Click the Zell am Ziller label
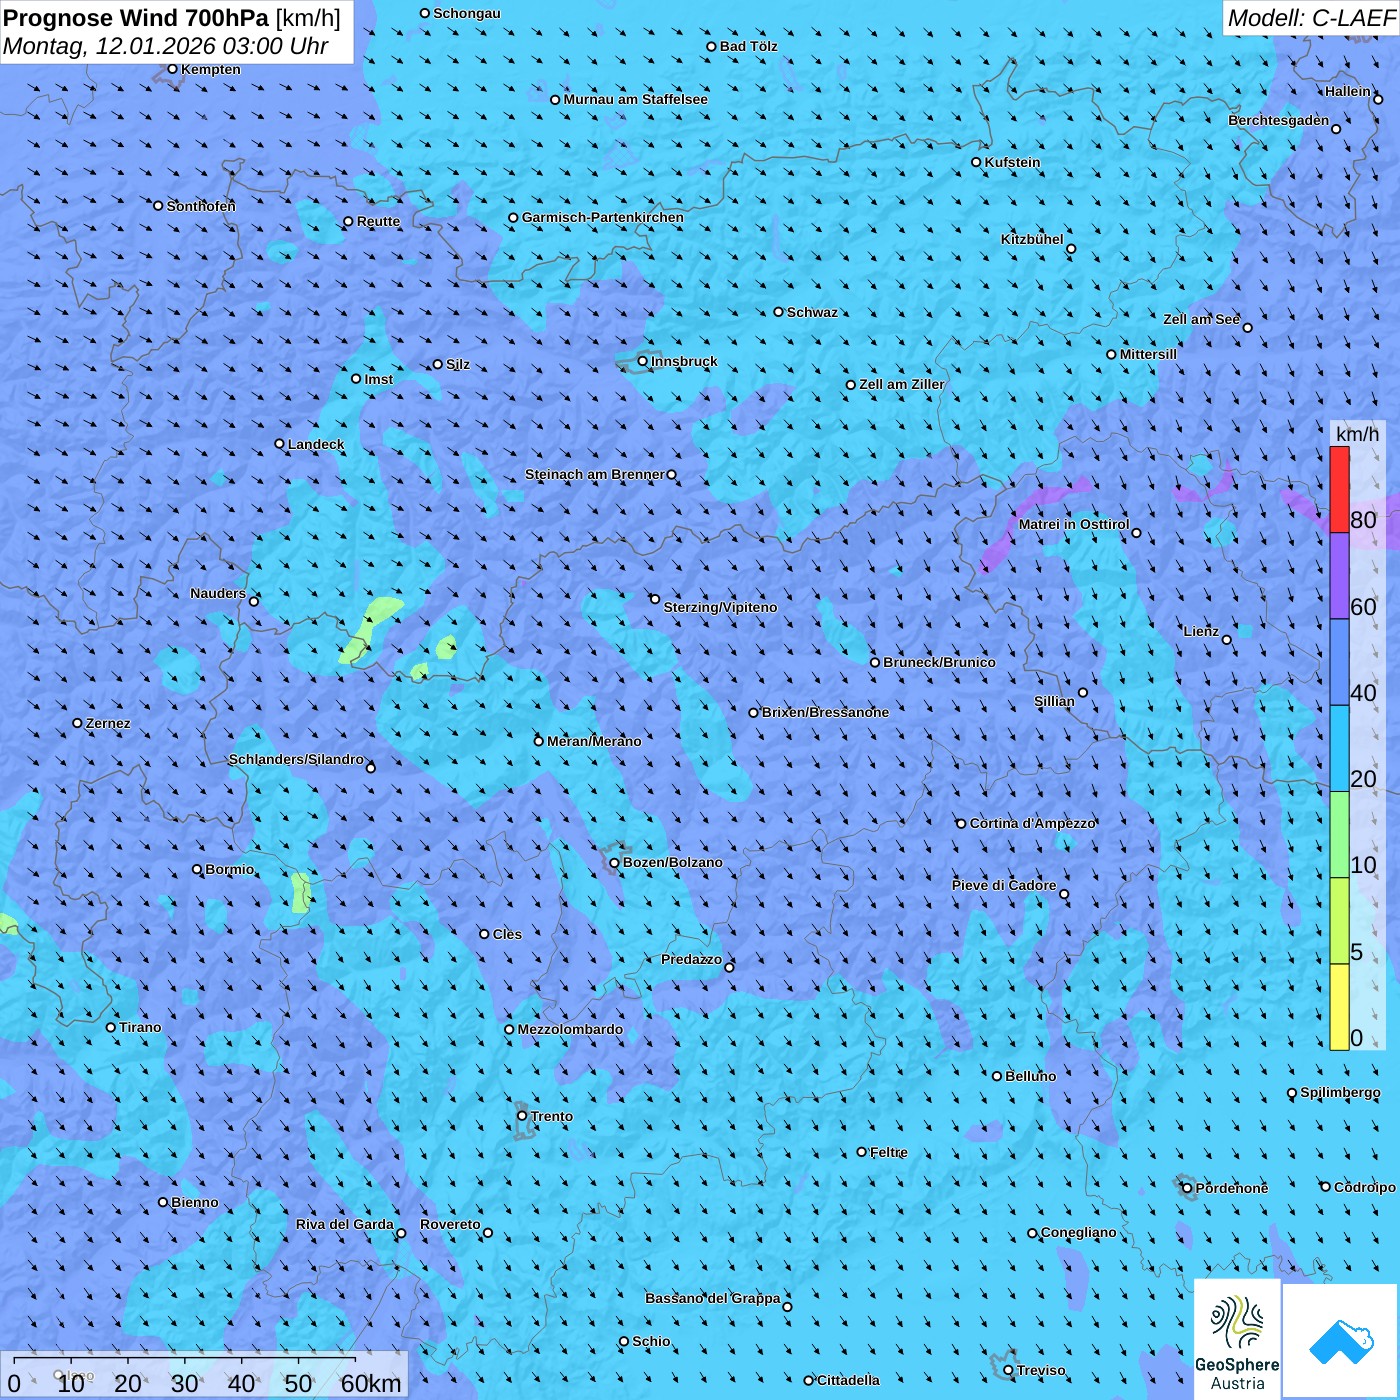 901,384
